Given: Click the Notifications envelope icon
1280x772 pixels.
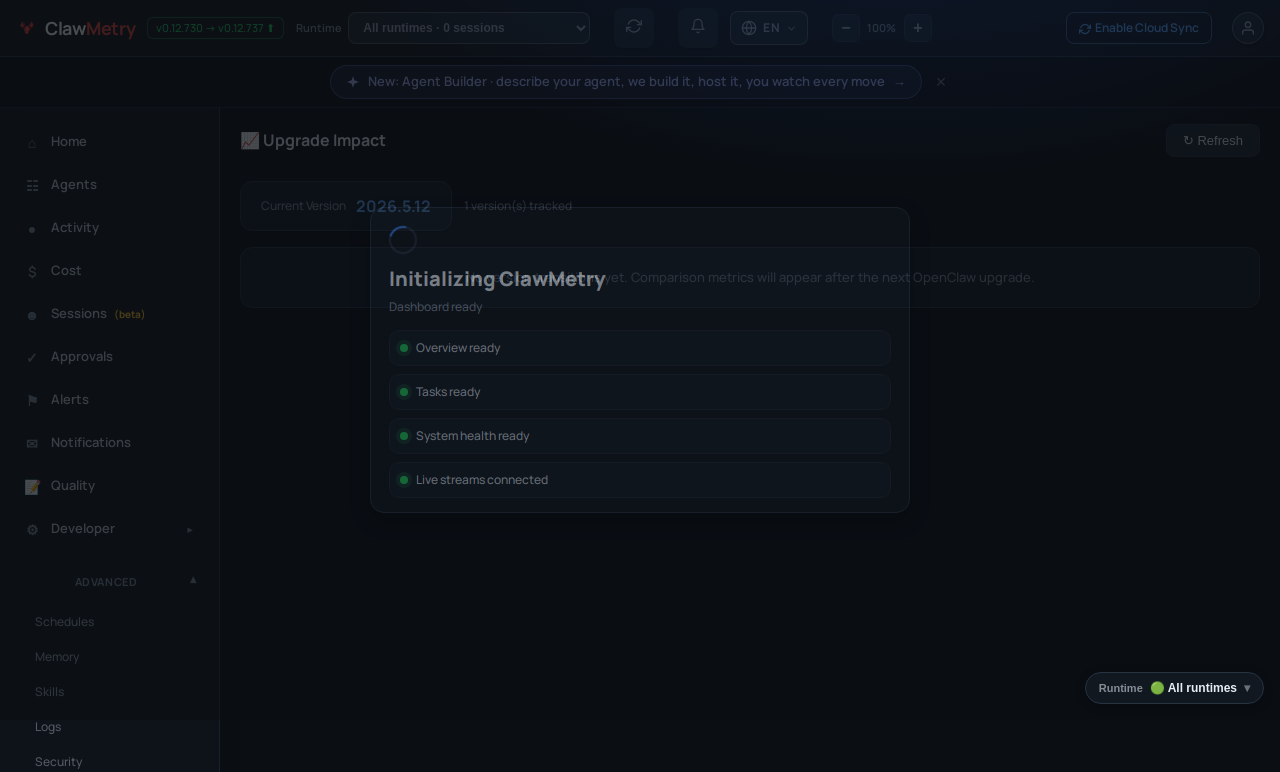Looking at the screenshot, I should pyautogui.click(x=32, y=444).
